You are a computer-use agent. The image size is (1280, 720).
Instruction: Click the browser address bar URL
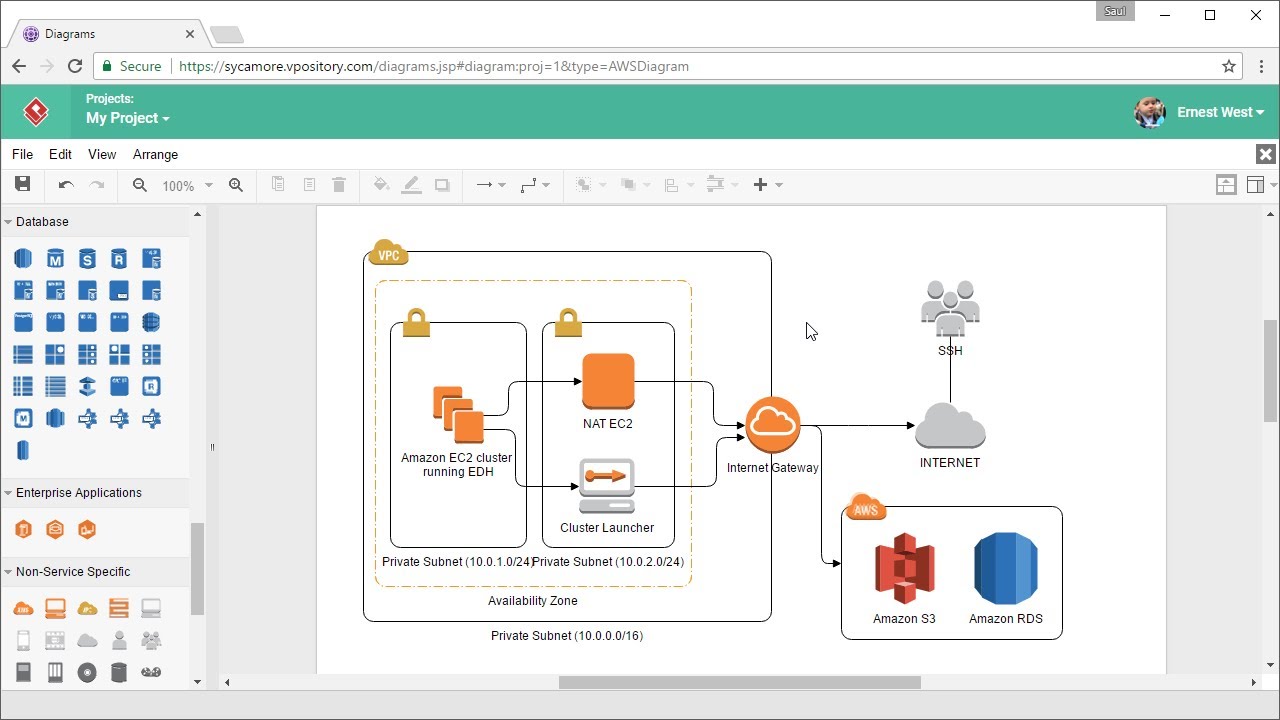click(434, 66)
